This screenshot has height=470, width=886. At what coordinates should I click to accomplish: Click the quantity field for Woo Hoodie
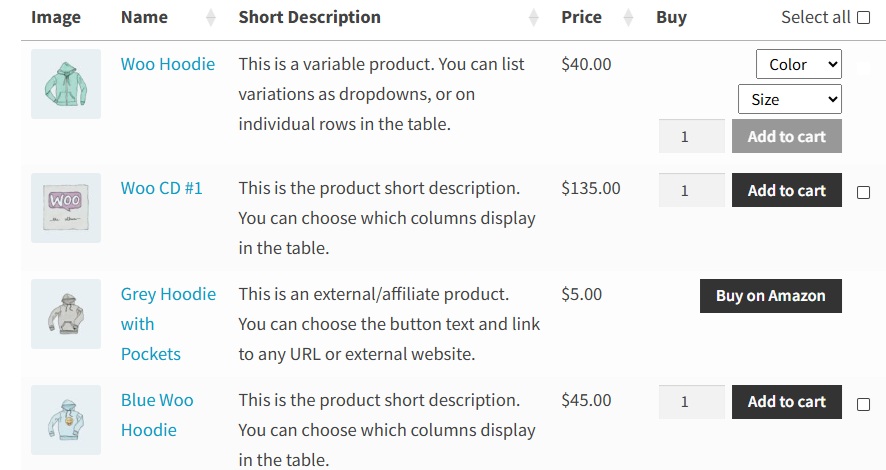(691, 136)
